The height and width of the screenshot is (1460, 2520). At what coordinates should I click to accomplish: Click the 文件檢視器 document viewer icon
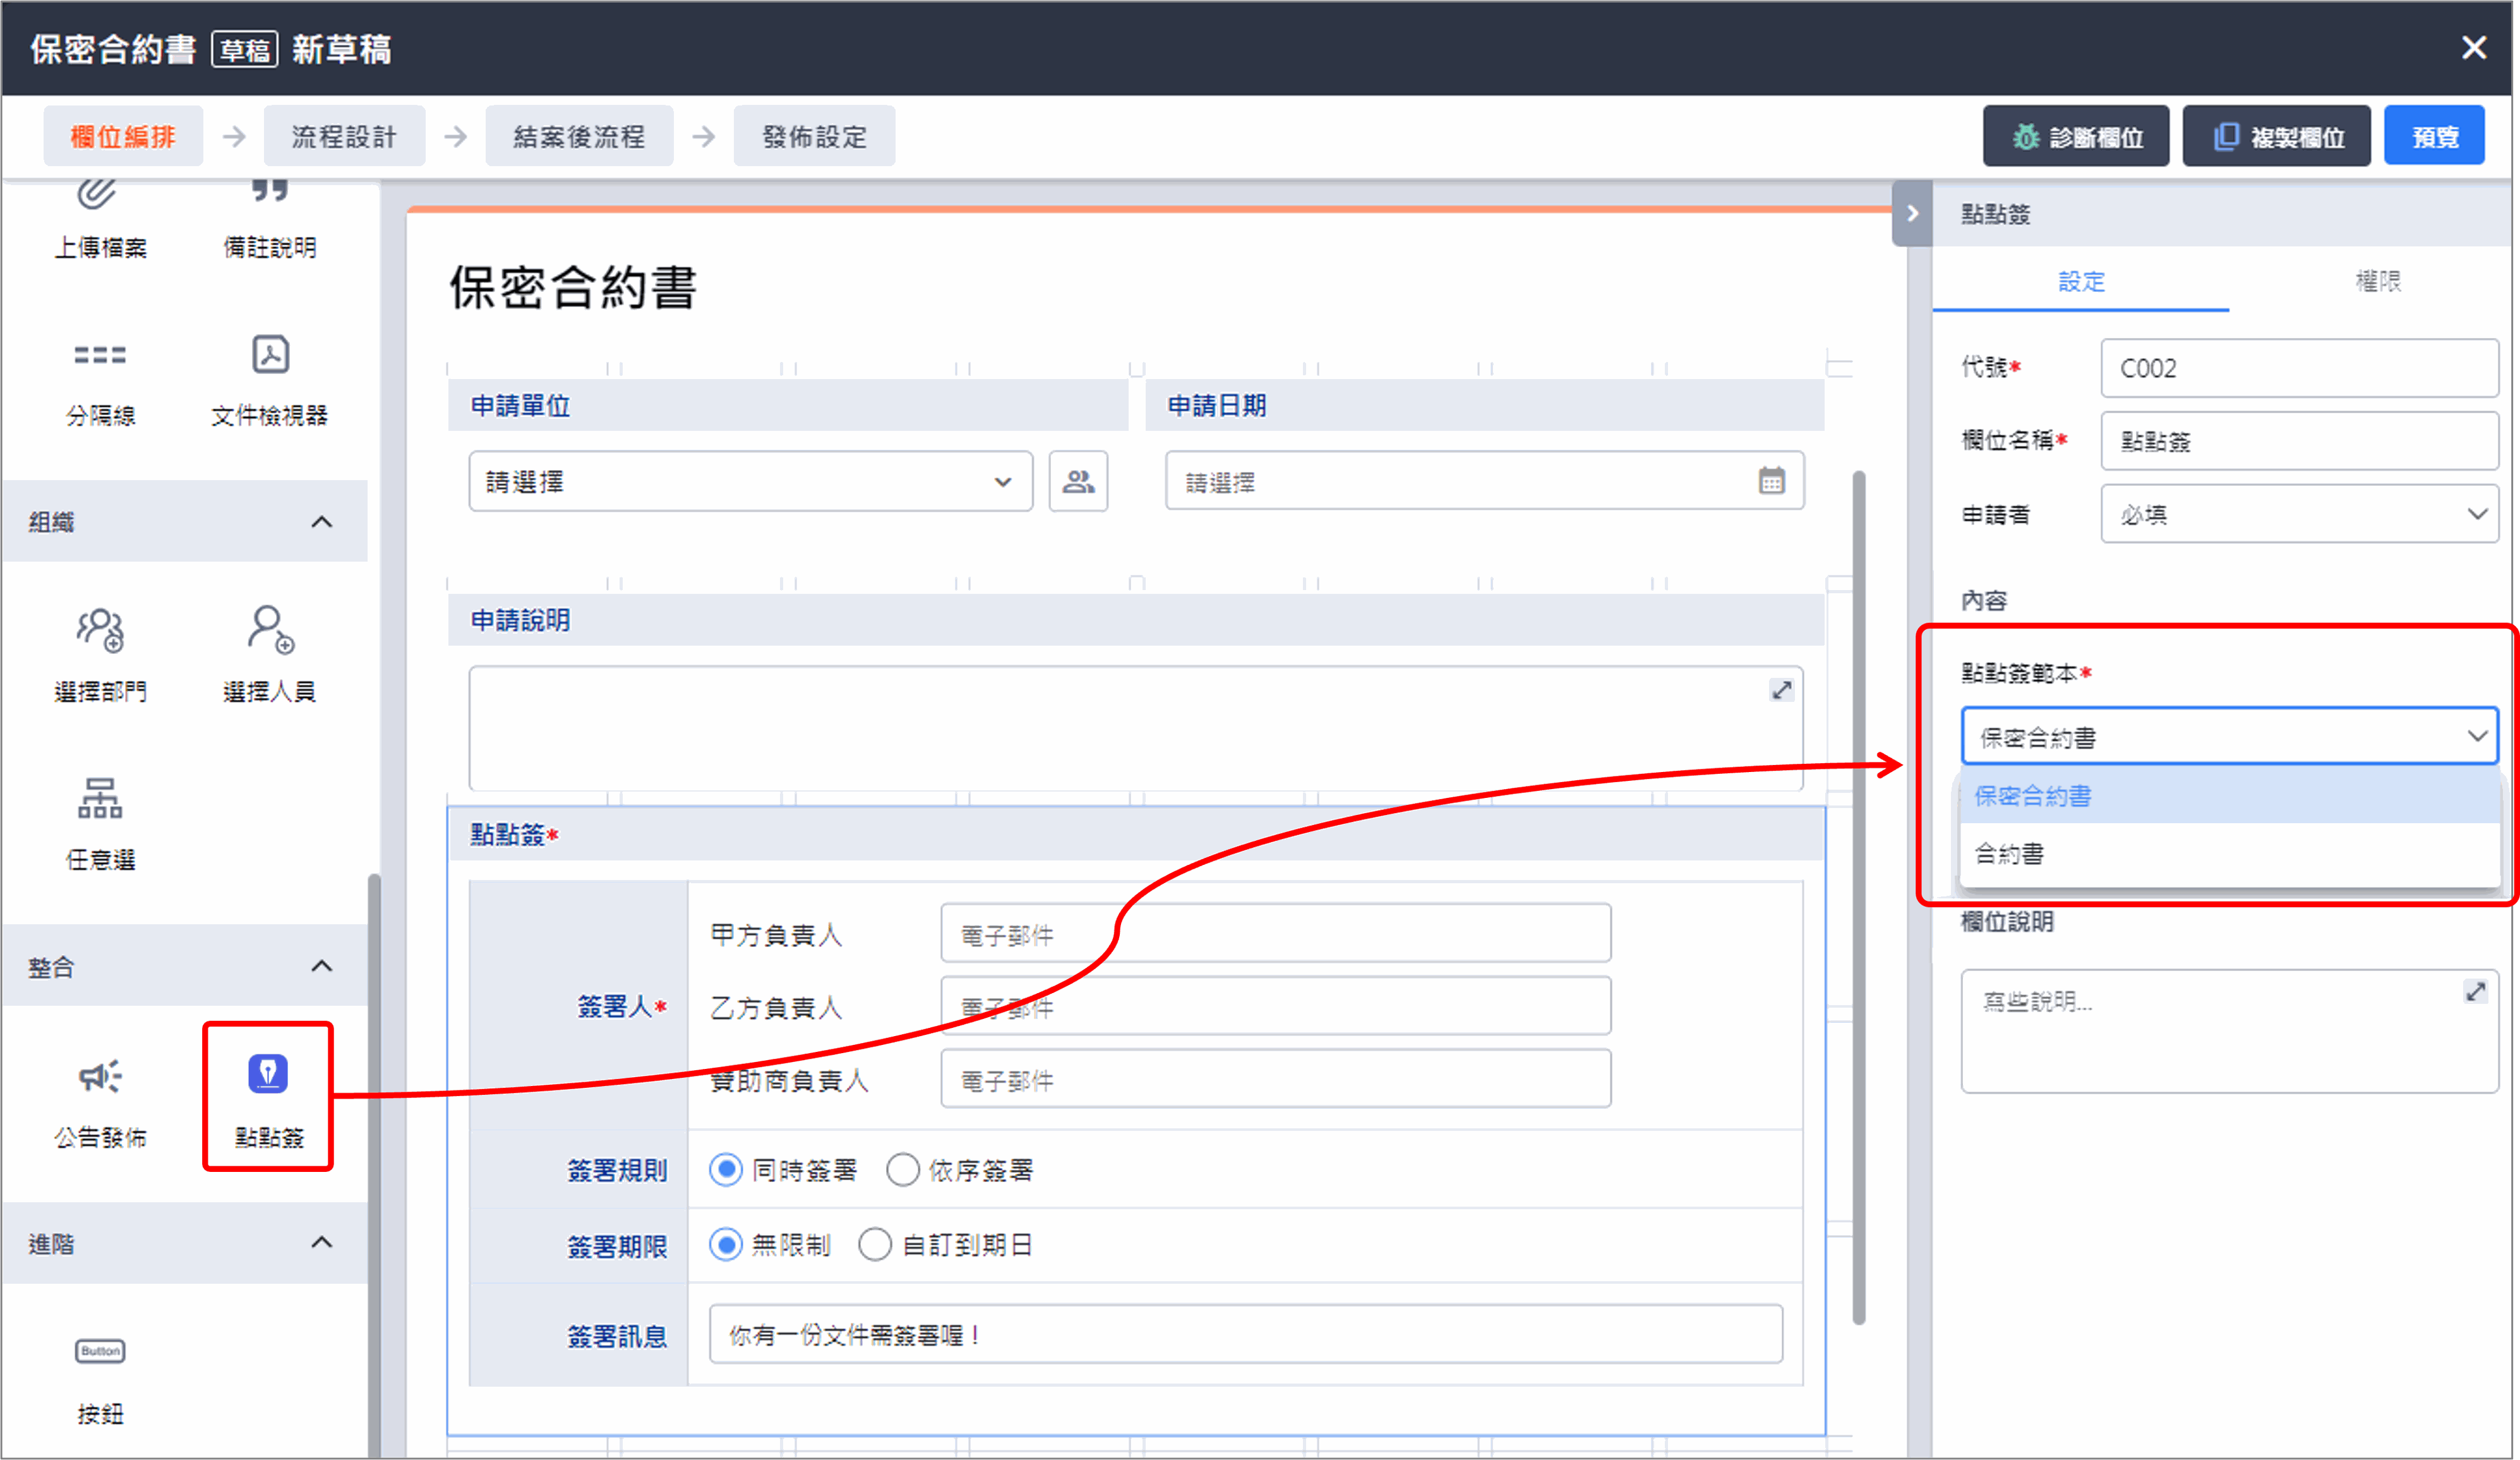point(270,355)
